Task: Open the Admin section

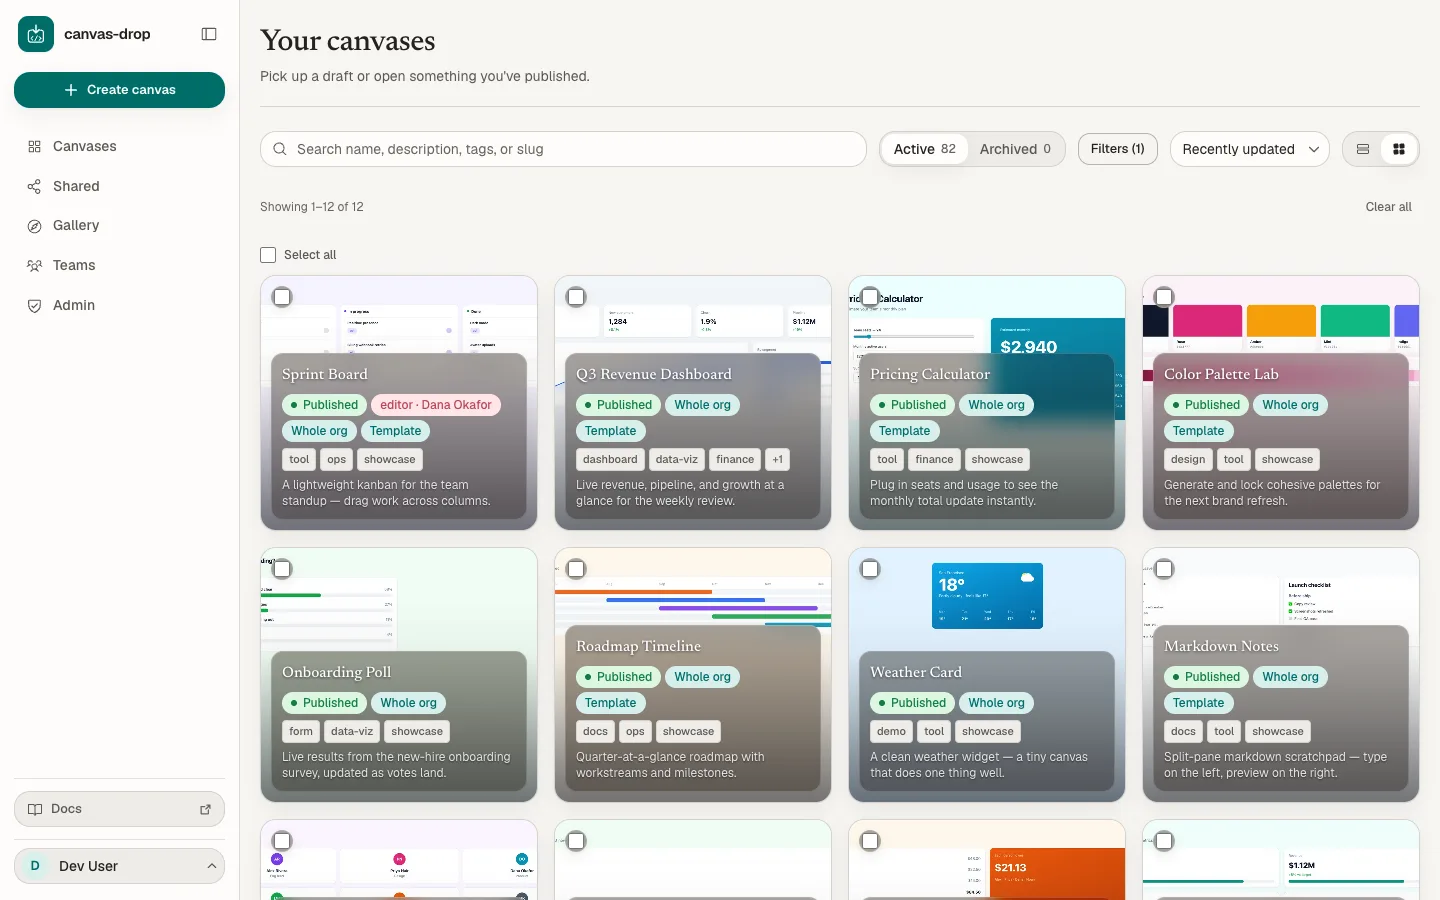Action: [x=119, y=306]
